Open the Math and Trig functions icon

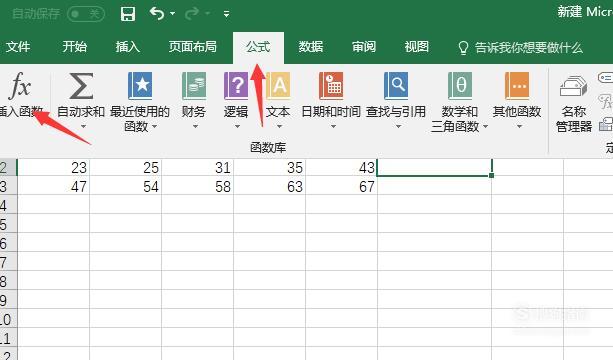click(x=460, y=86)
